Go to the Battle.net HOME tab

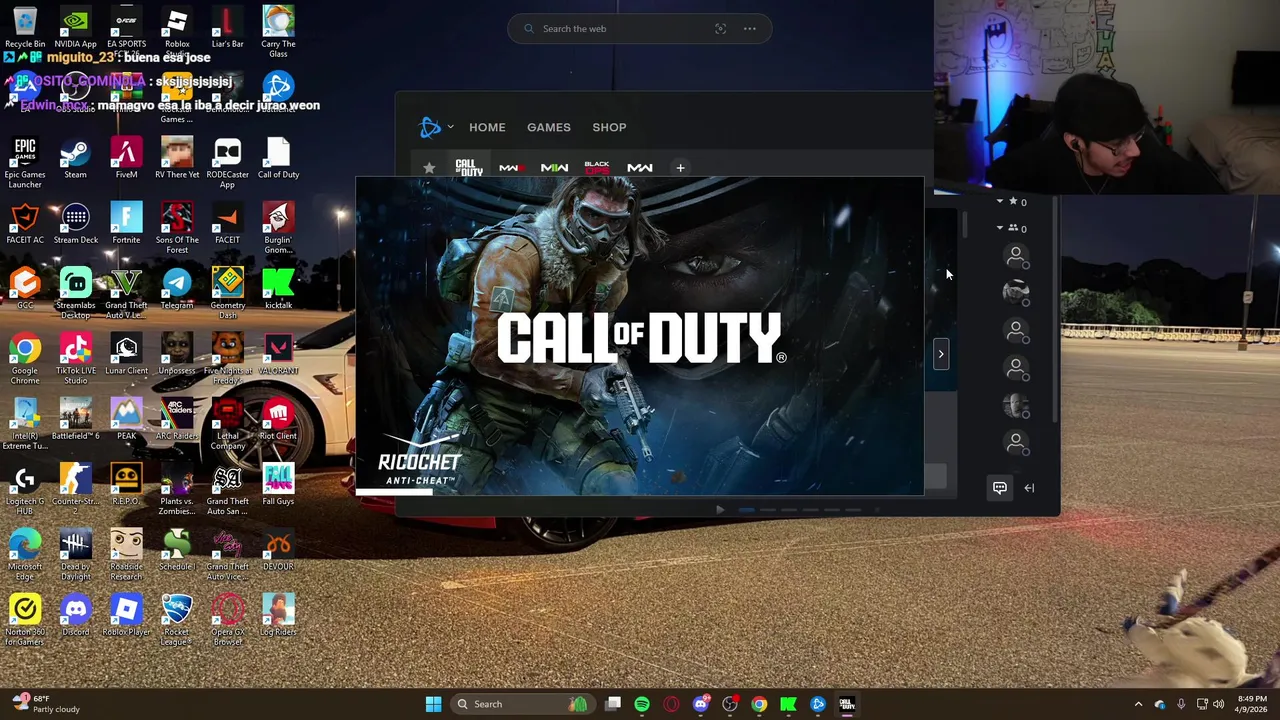tap(487, 127)
